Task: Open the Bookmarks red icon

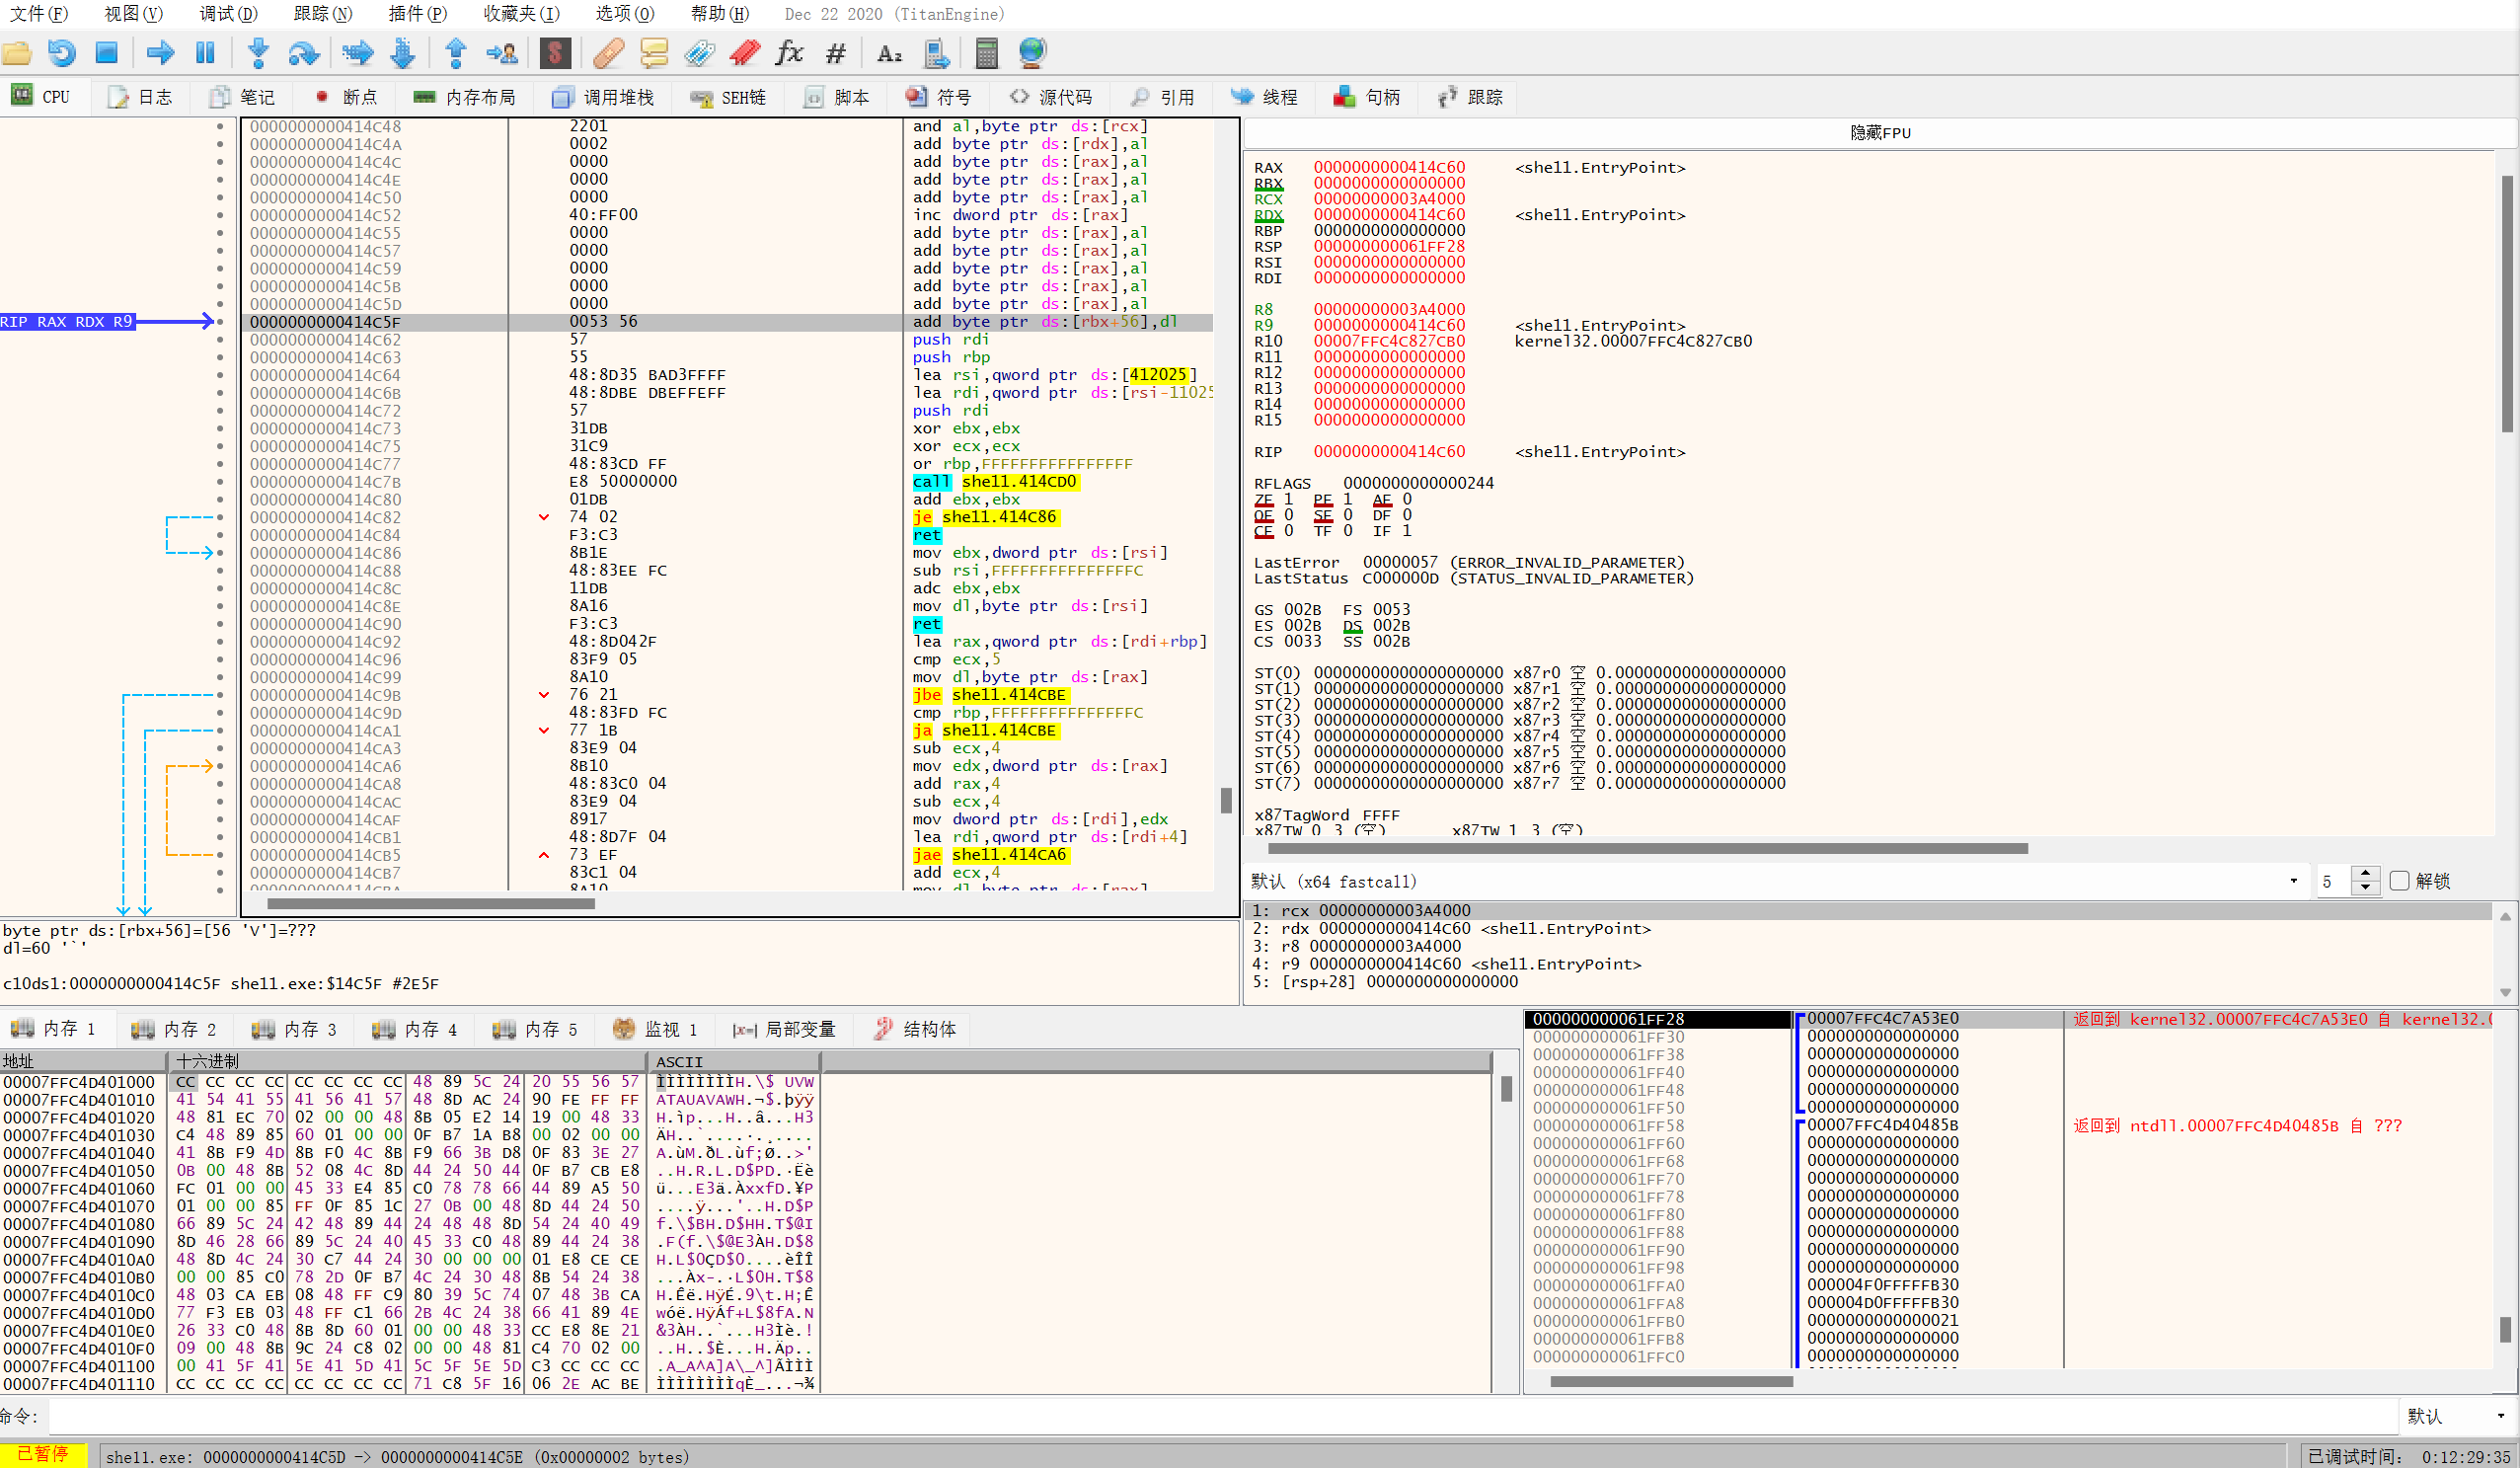Action: click(x=745, y=53)
